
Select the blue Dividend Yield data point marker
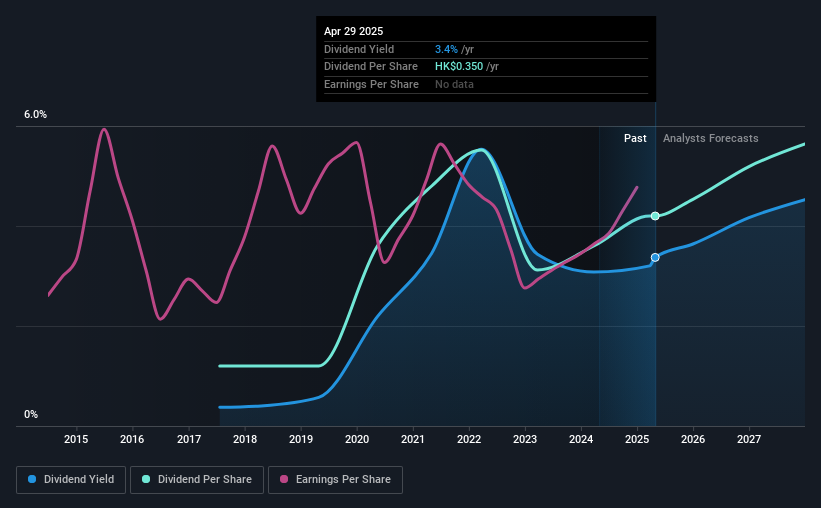point(655,257)
